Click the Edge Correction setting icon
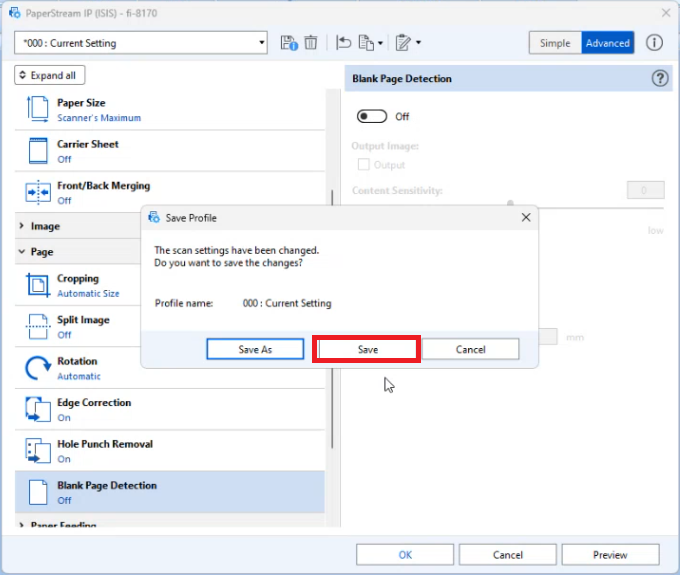 click(x=38, y=409)
